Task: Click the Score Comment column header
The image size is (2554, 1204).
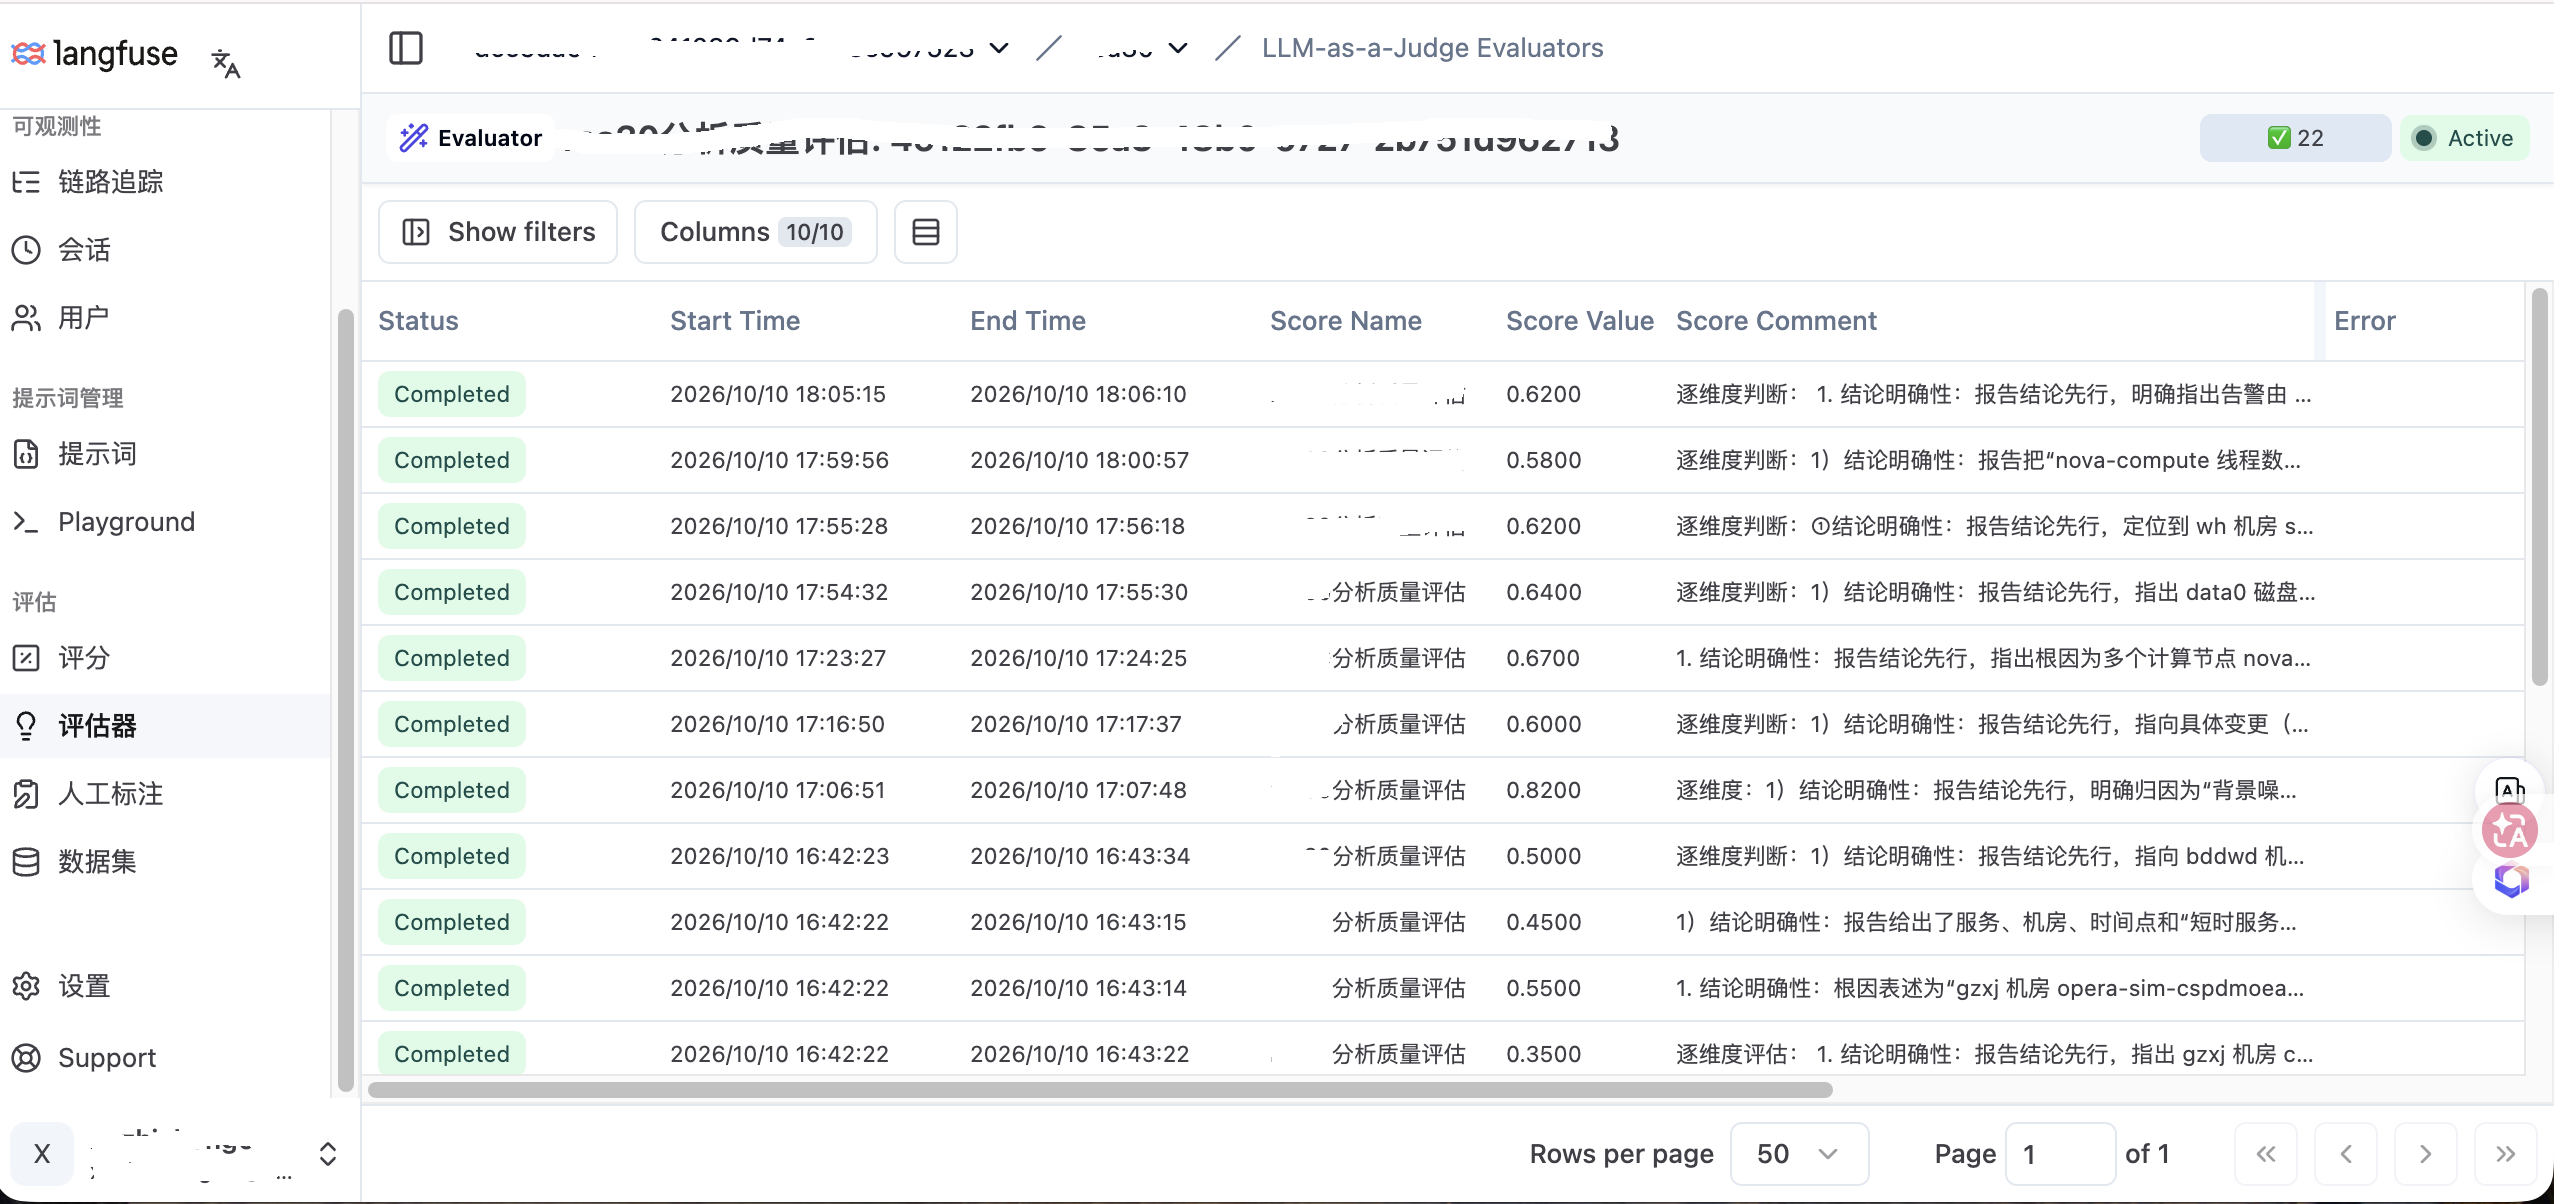Action: pyautogui.click(x=1776, y=321)
